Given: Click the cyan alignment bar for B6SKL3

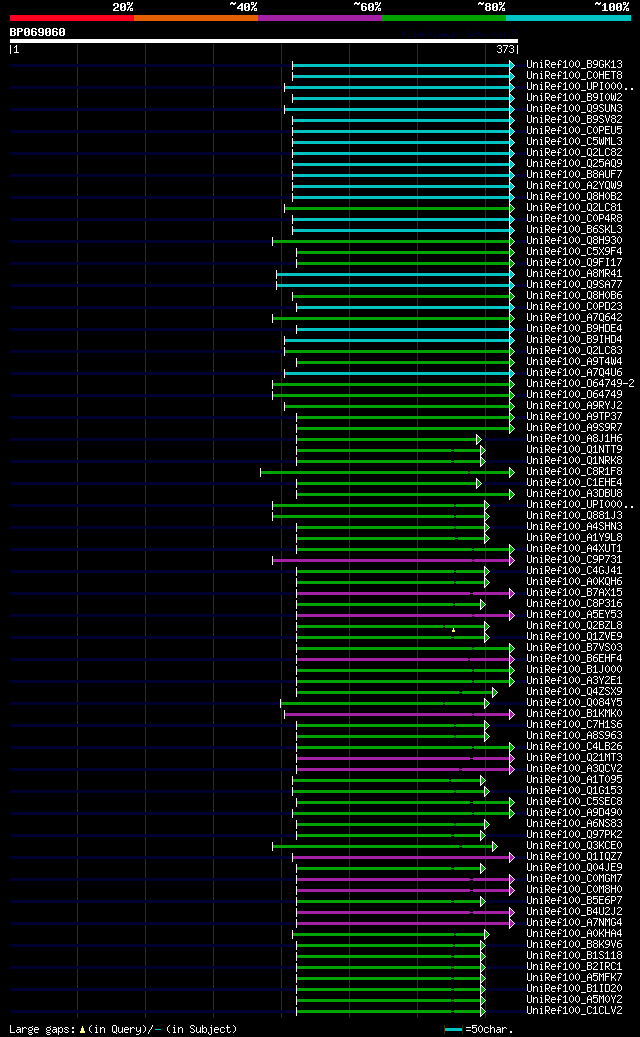Looking at the screenshot, I should pos(403,230).
